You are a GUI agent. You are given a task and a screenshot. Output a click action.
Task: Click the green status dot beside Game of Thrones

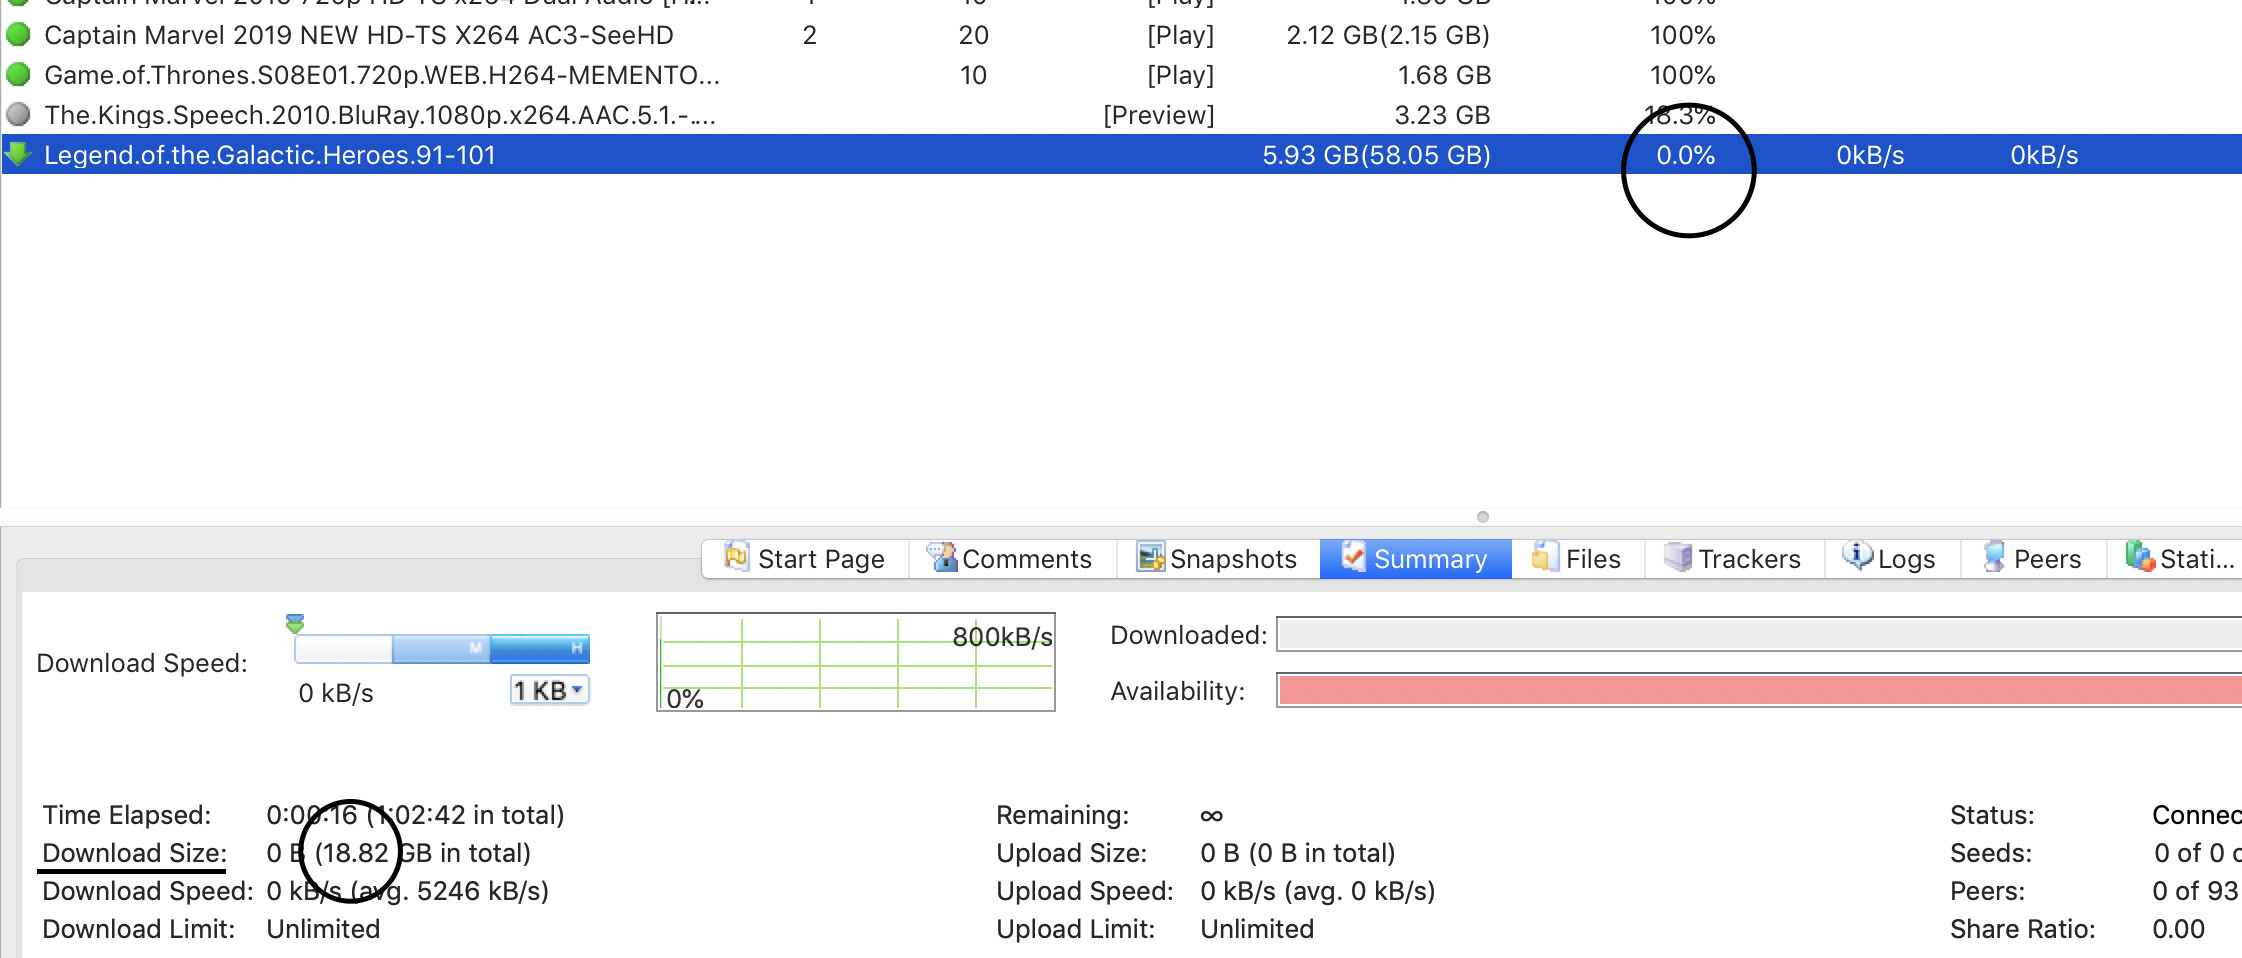18,75
